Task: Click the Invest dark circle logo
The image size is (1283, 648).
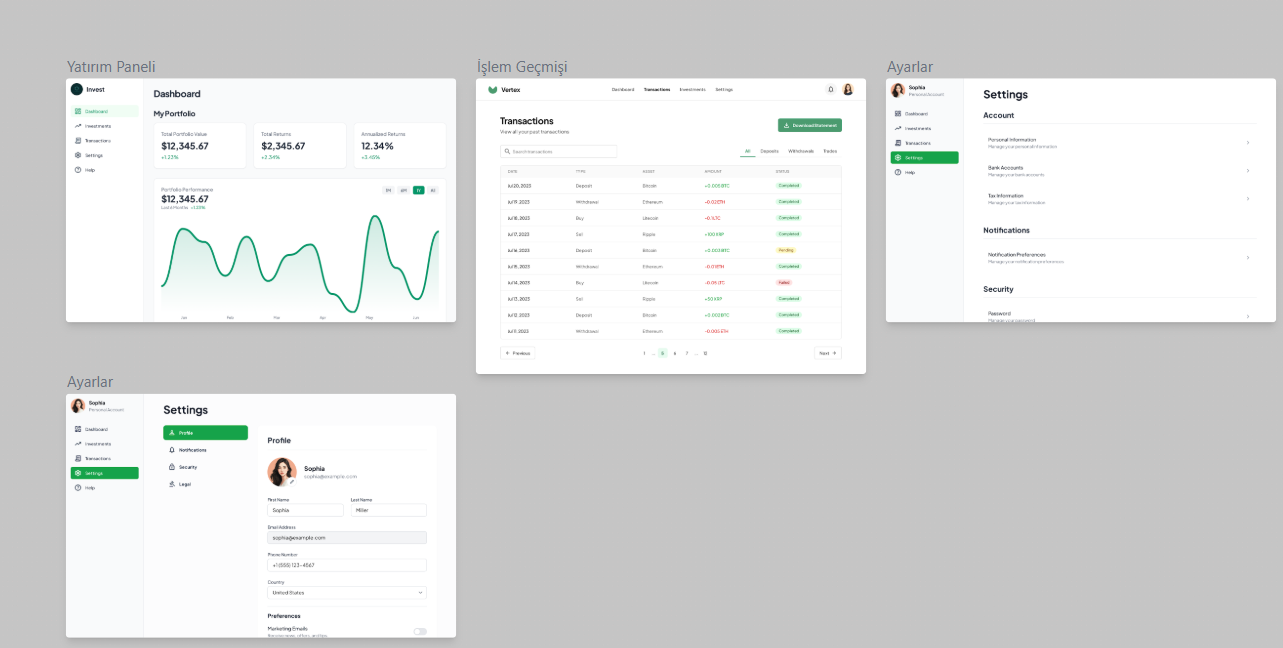Action: (x=77, y=89)
